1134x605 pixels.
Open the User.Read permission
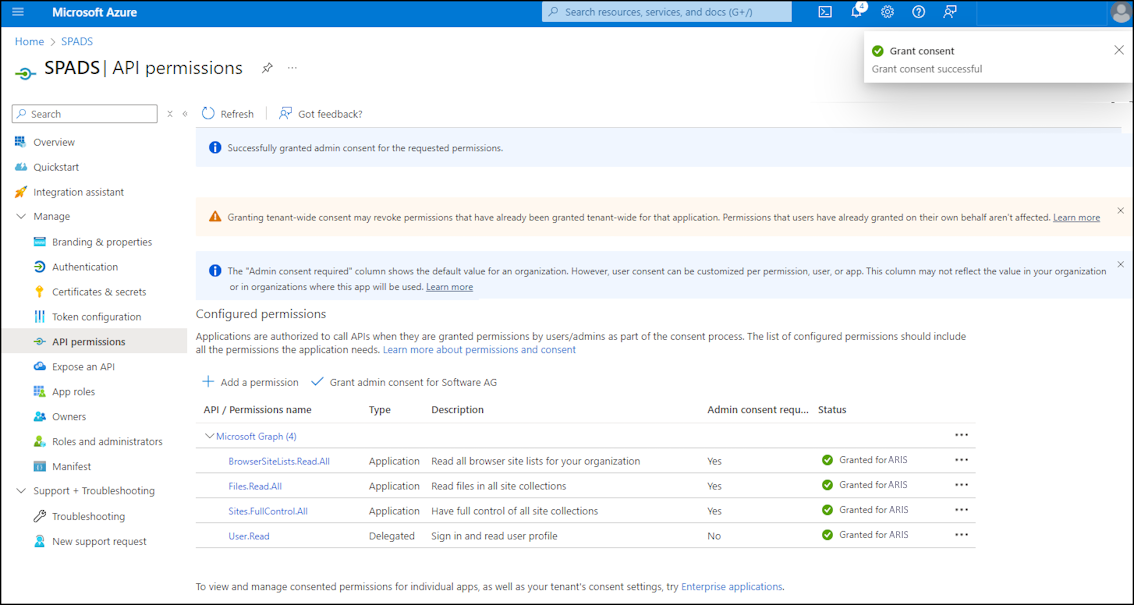(249, 536)
